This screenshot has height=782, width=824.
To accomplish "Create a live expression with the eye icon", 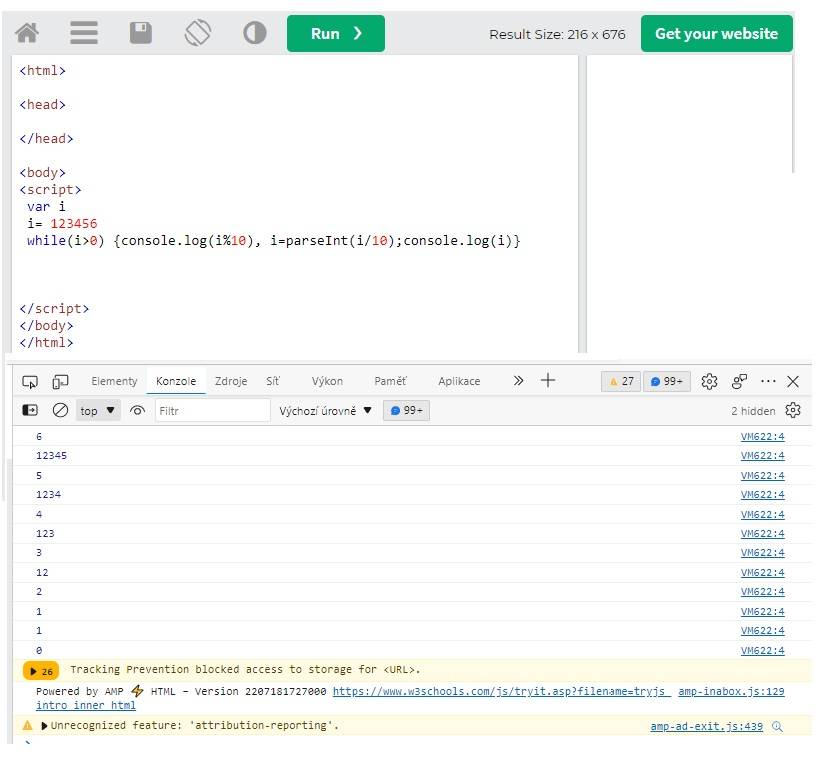I will click(137, 410).
